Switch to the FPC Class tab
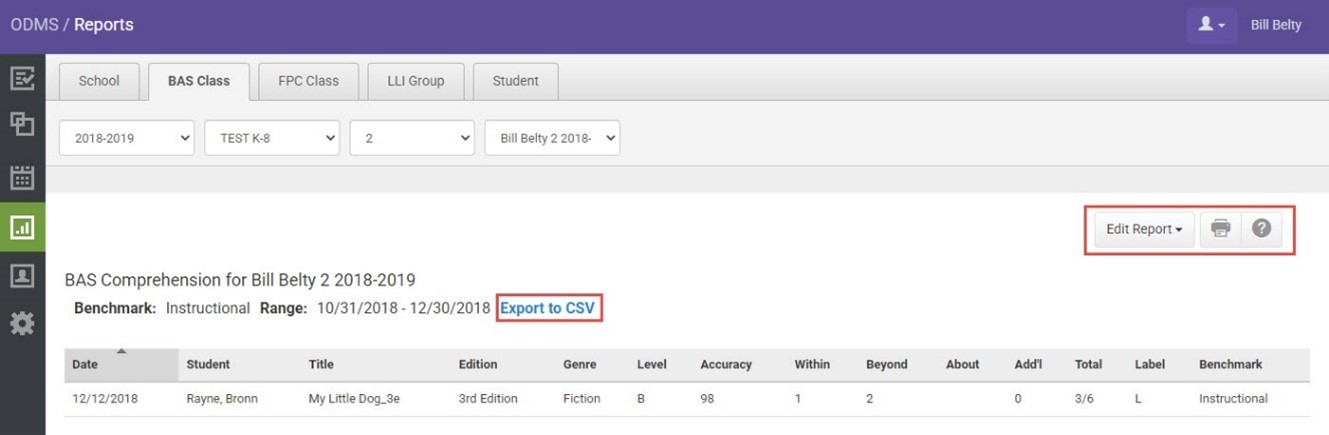The image size is (1329, 435). [x=308, y=81]
